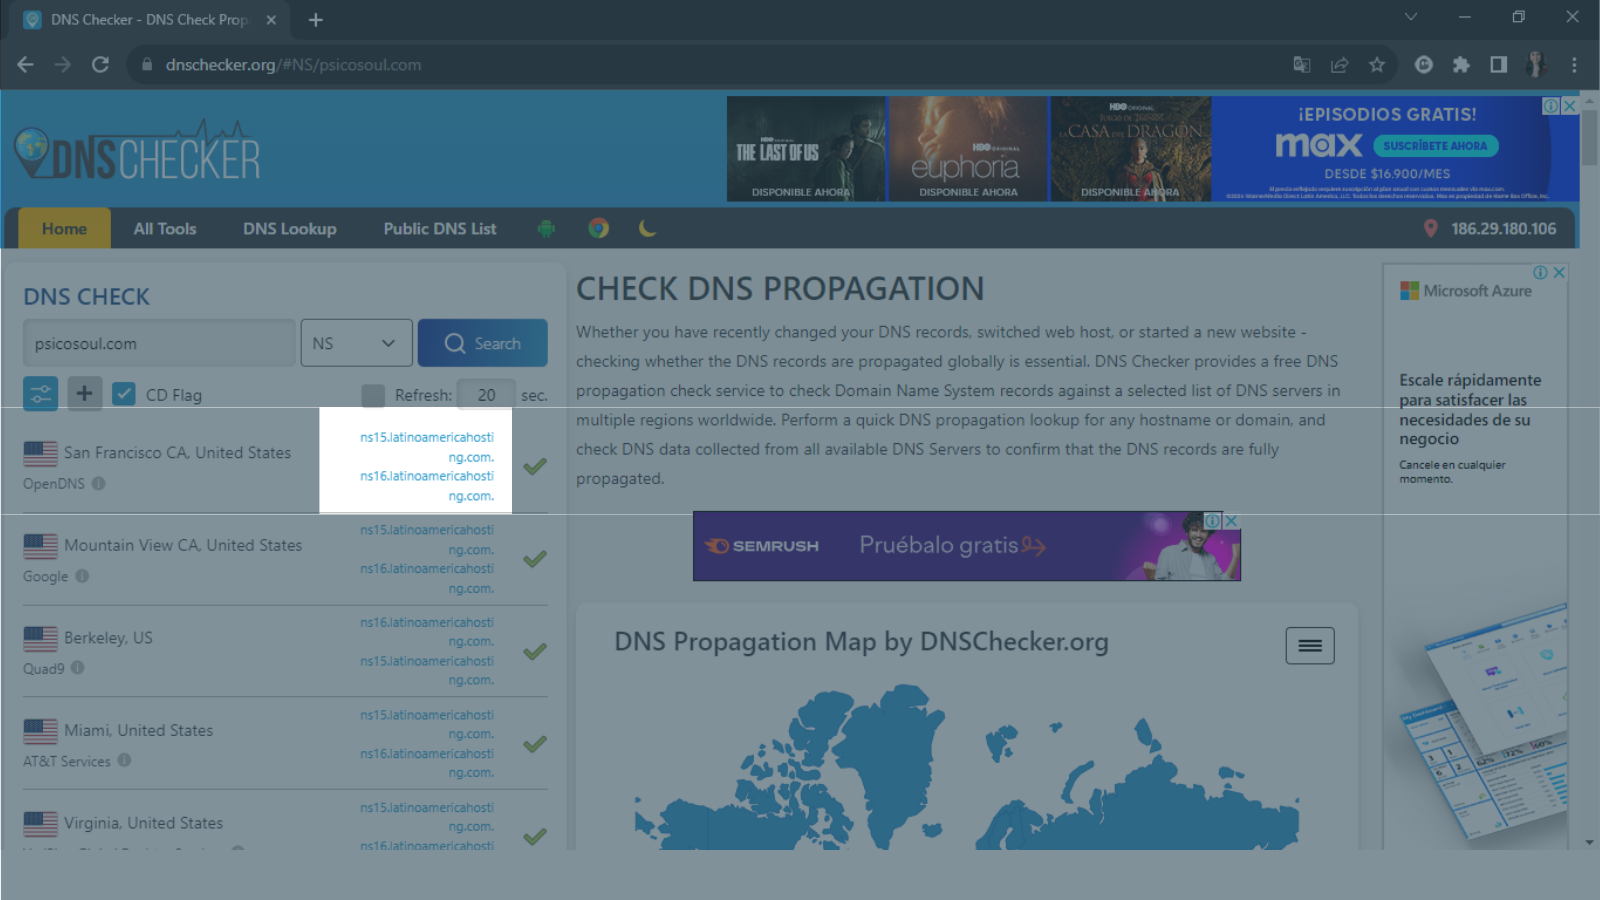Viewport: 1600px width, 900px height.
Task: Open the All Tools menu
Action: coord(165,228)
